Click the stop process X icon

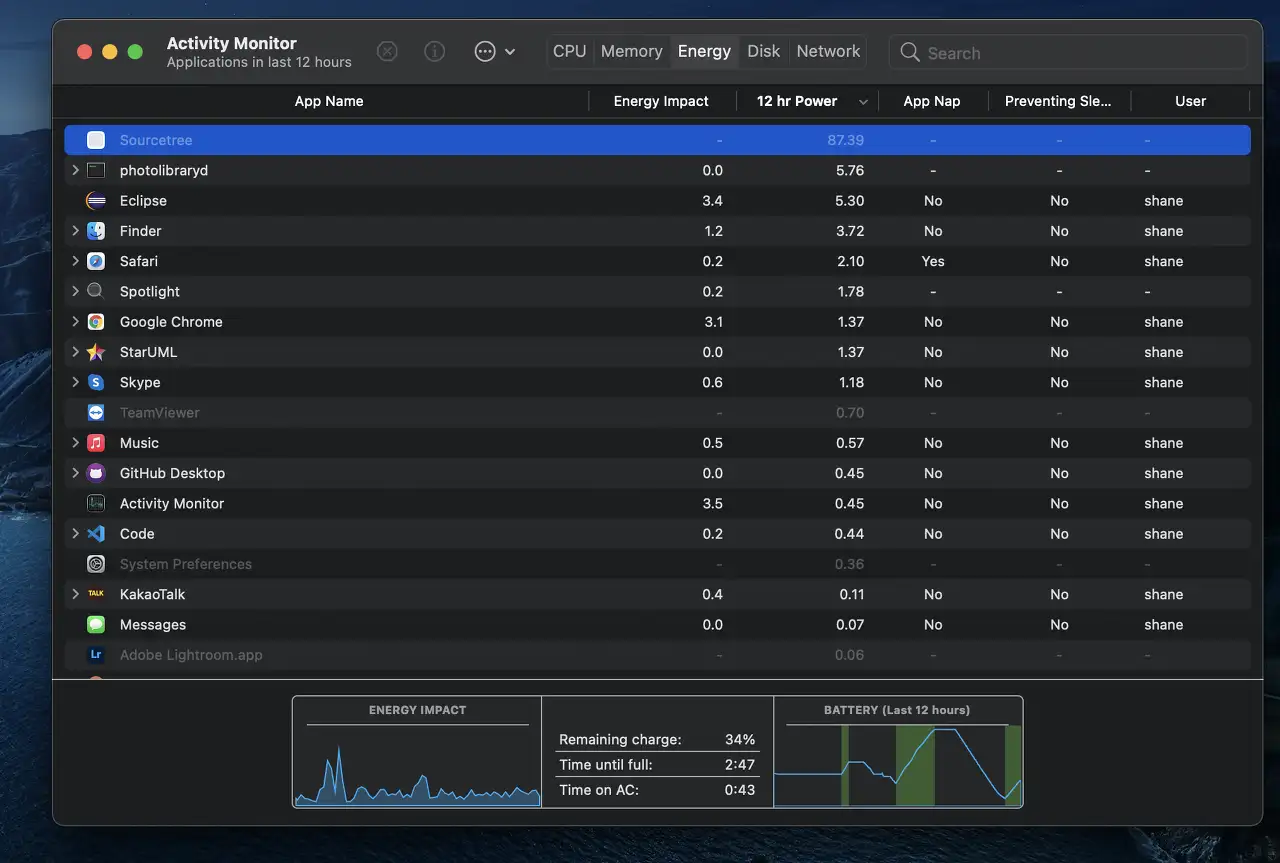coord(387,51)
